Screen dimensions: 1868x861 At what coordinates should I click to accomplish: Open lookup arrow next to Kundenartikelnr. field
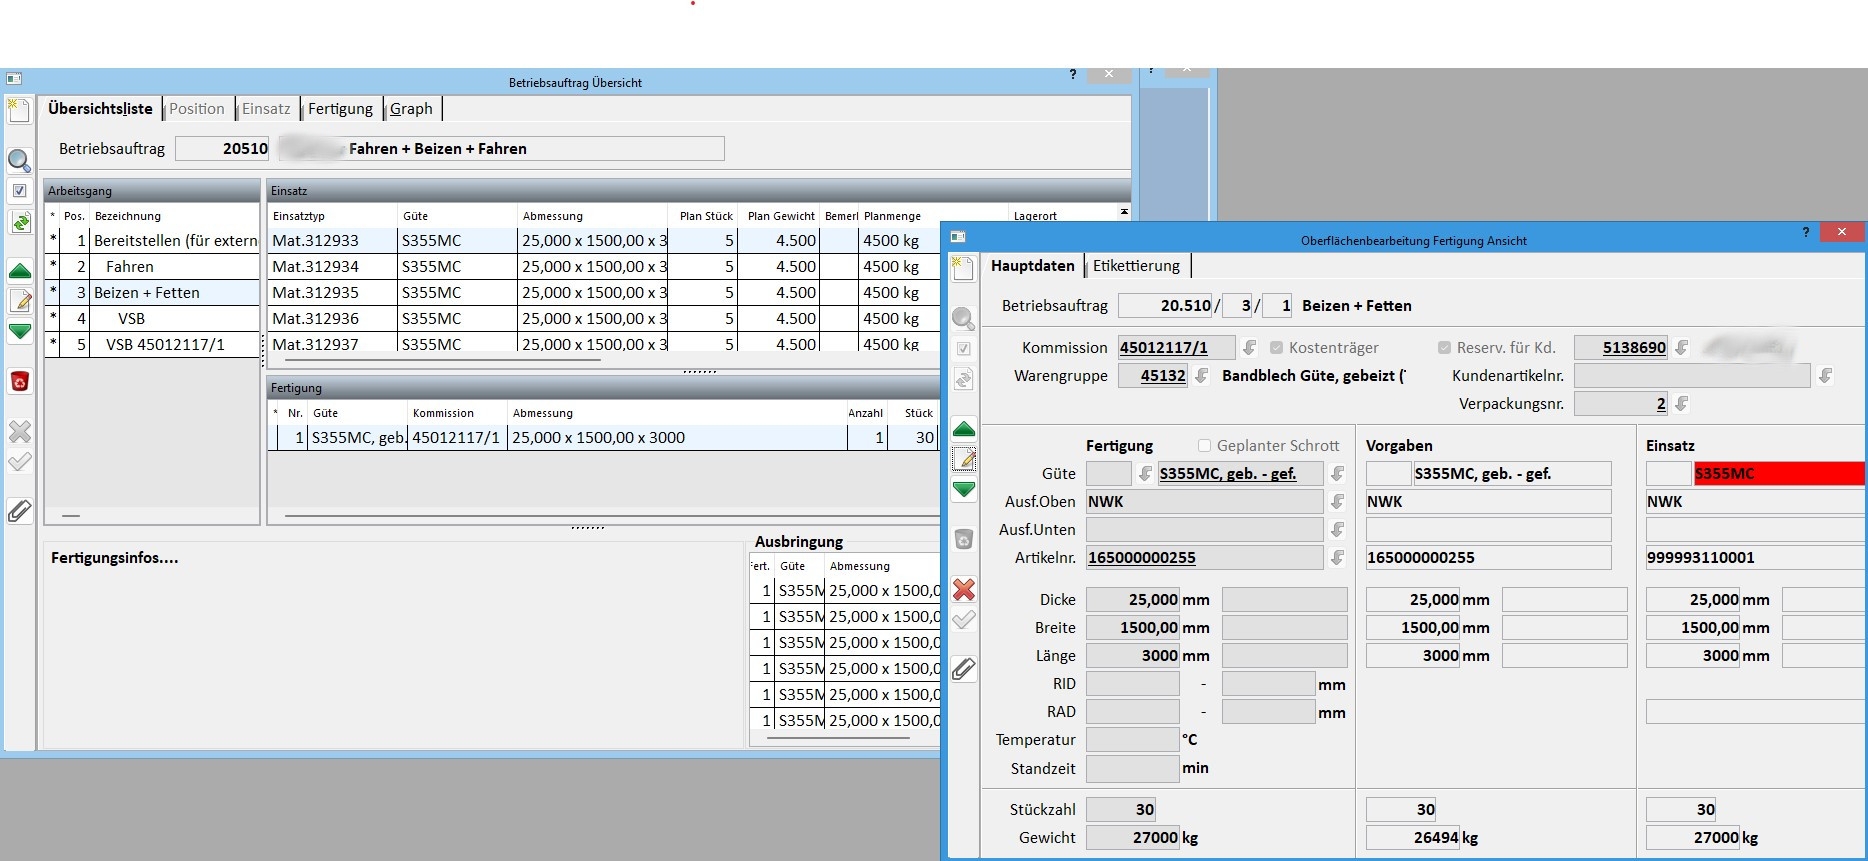[1826, 376]
